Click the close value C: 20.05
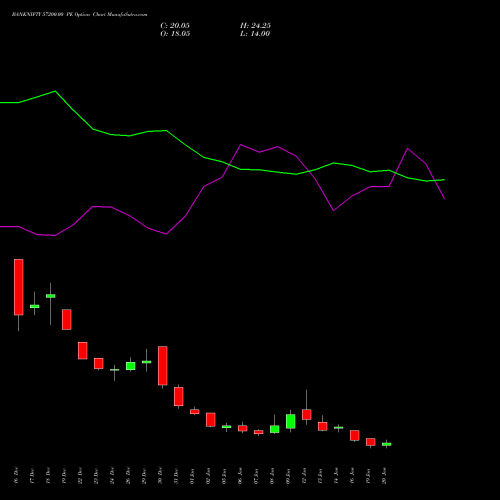This screenshot has height=500, width=500. (x=175, y=26)
